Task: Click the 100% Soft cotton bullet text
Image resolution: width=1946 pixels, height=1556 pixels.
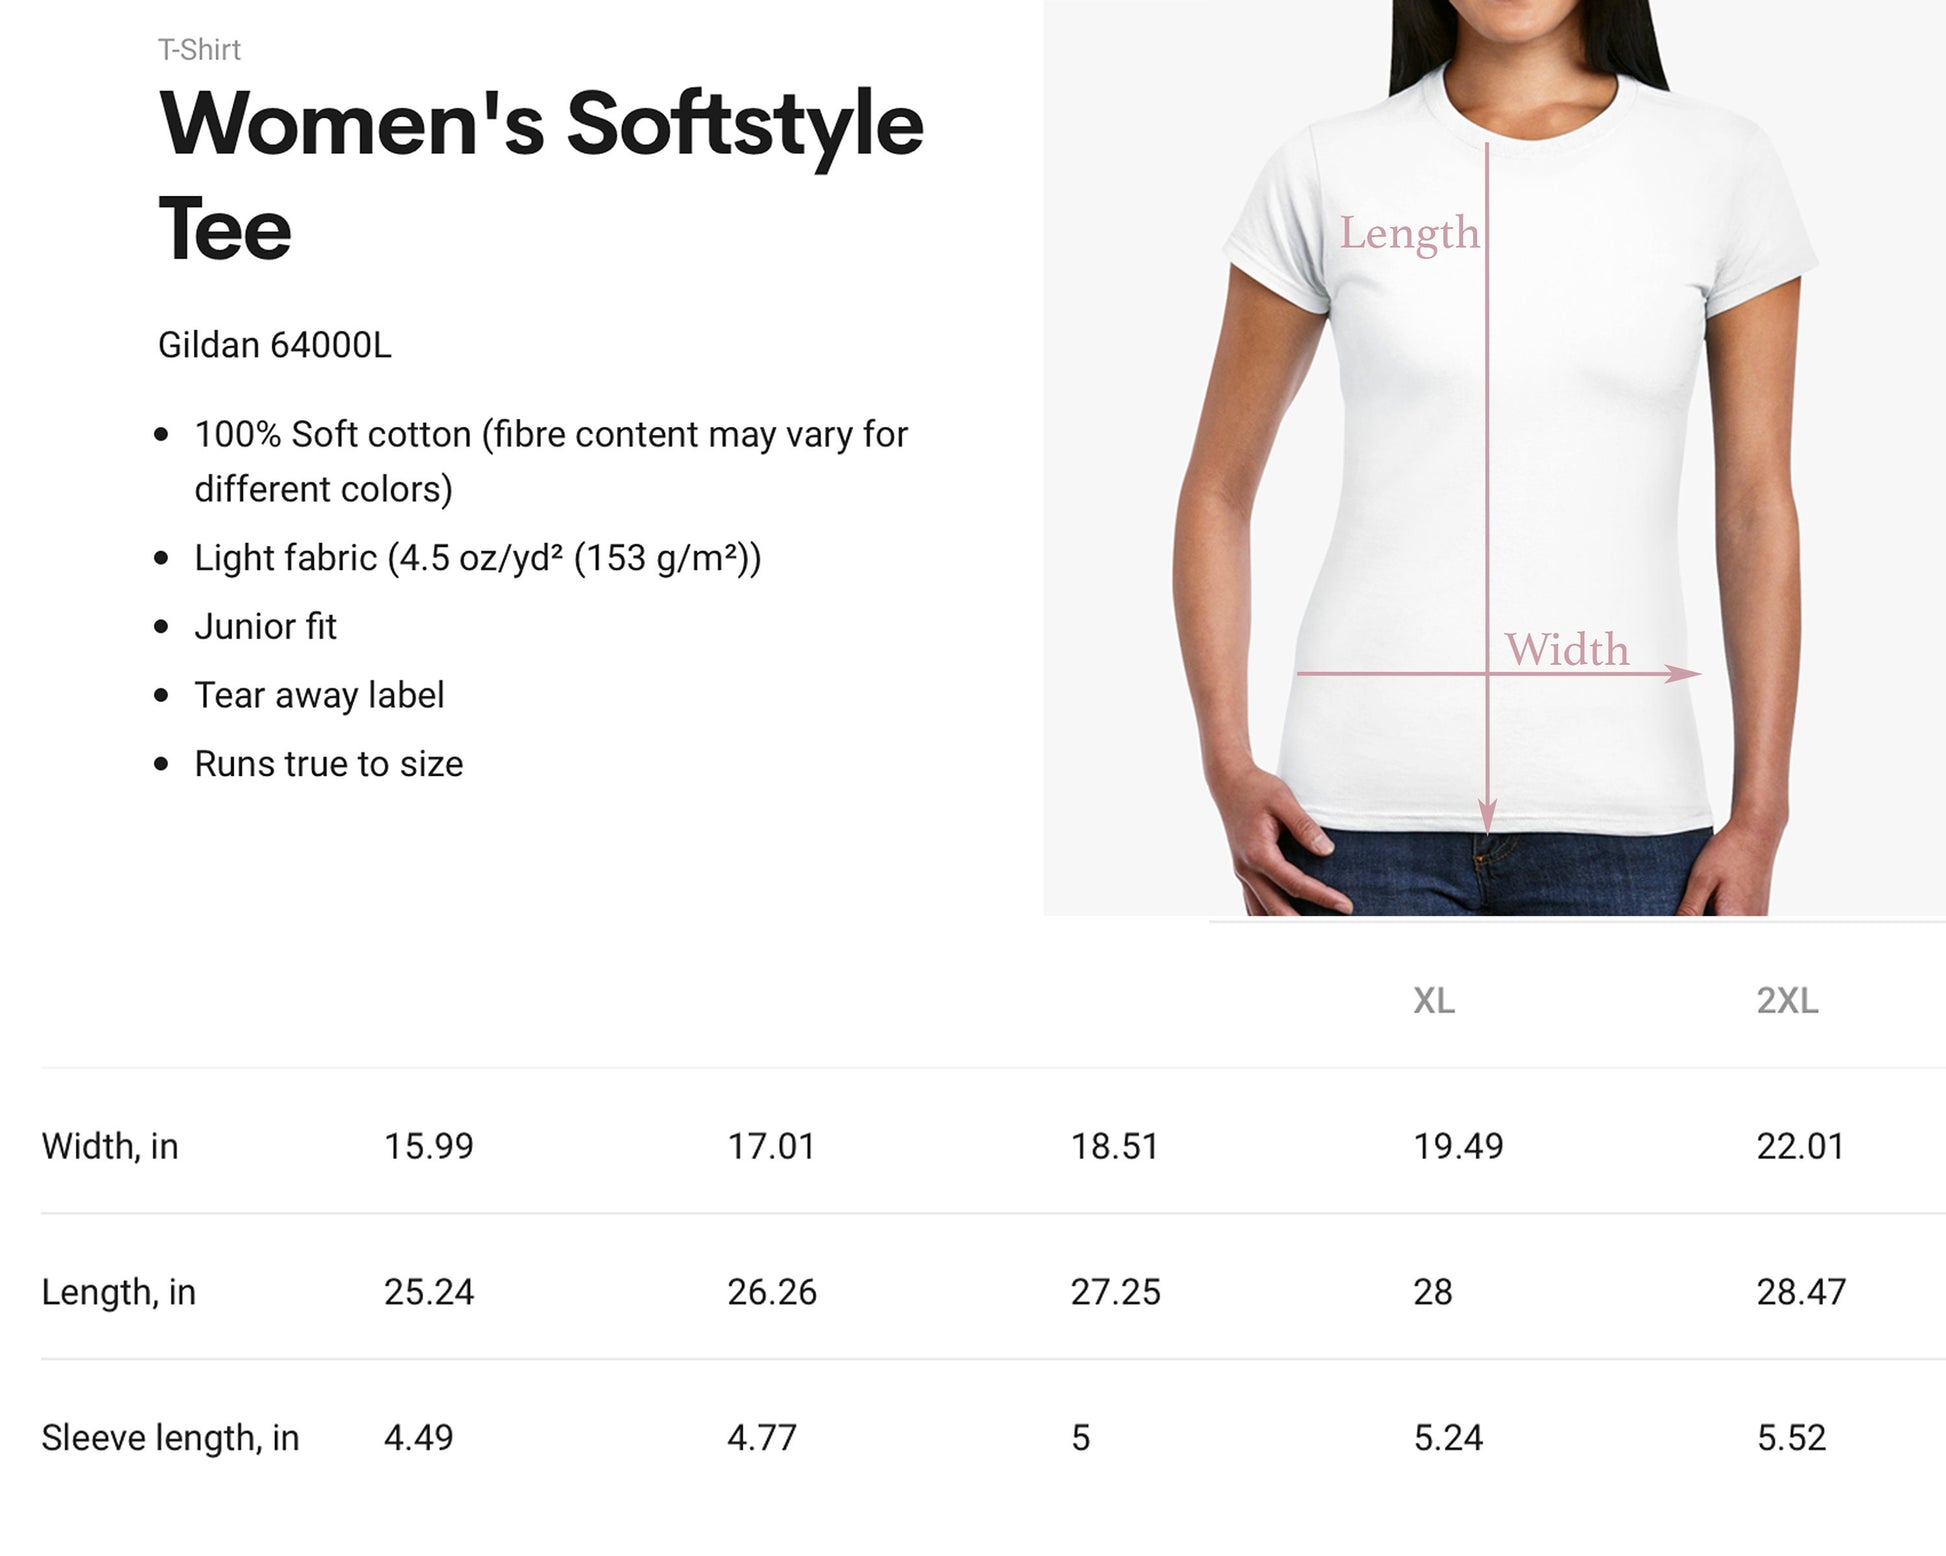Action: pyautogui.click(x=550, y=461)
